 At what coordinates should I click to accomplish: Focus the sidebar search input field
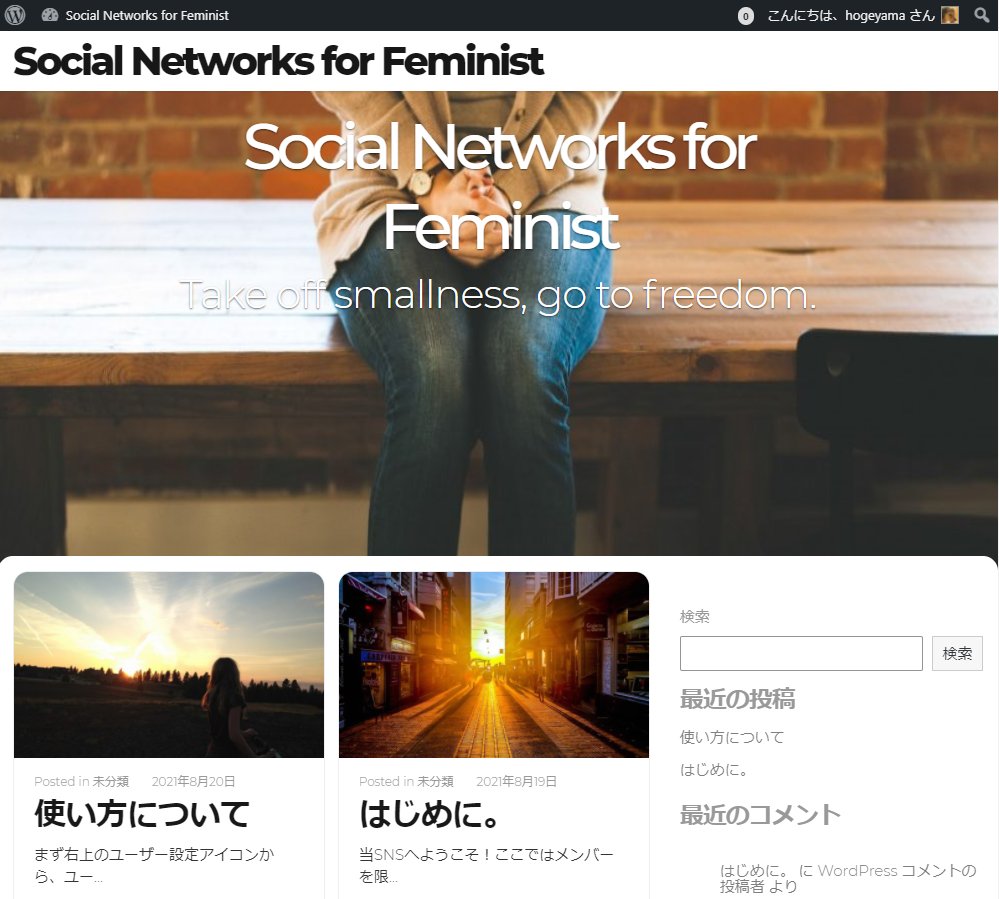click(x=801, y=653)
